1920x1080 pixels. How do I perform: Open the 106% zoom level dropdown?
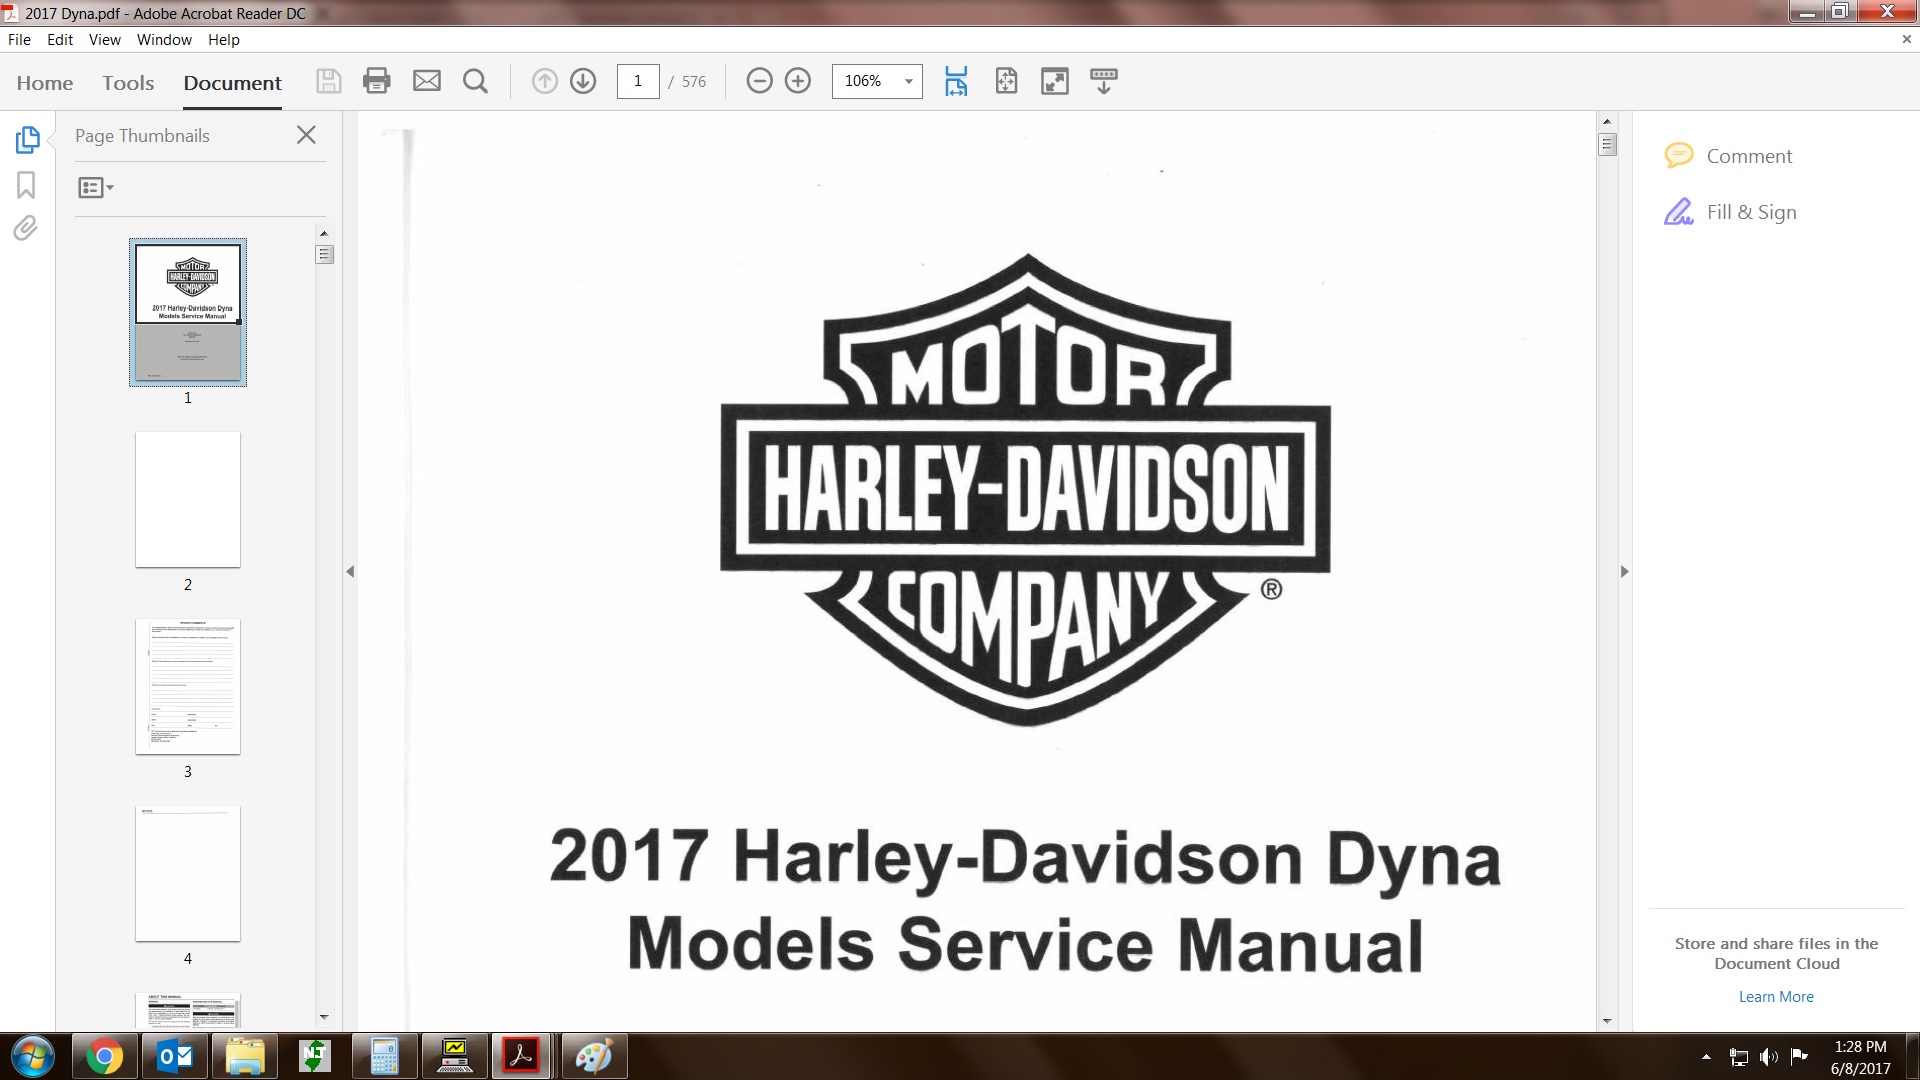pos(908,81)
